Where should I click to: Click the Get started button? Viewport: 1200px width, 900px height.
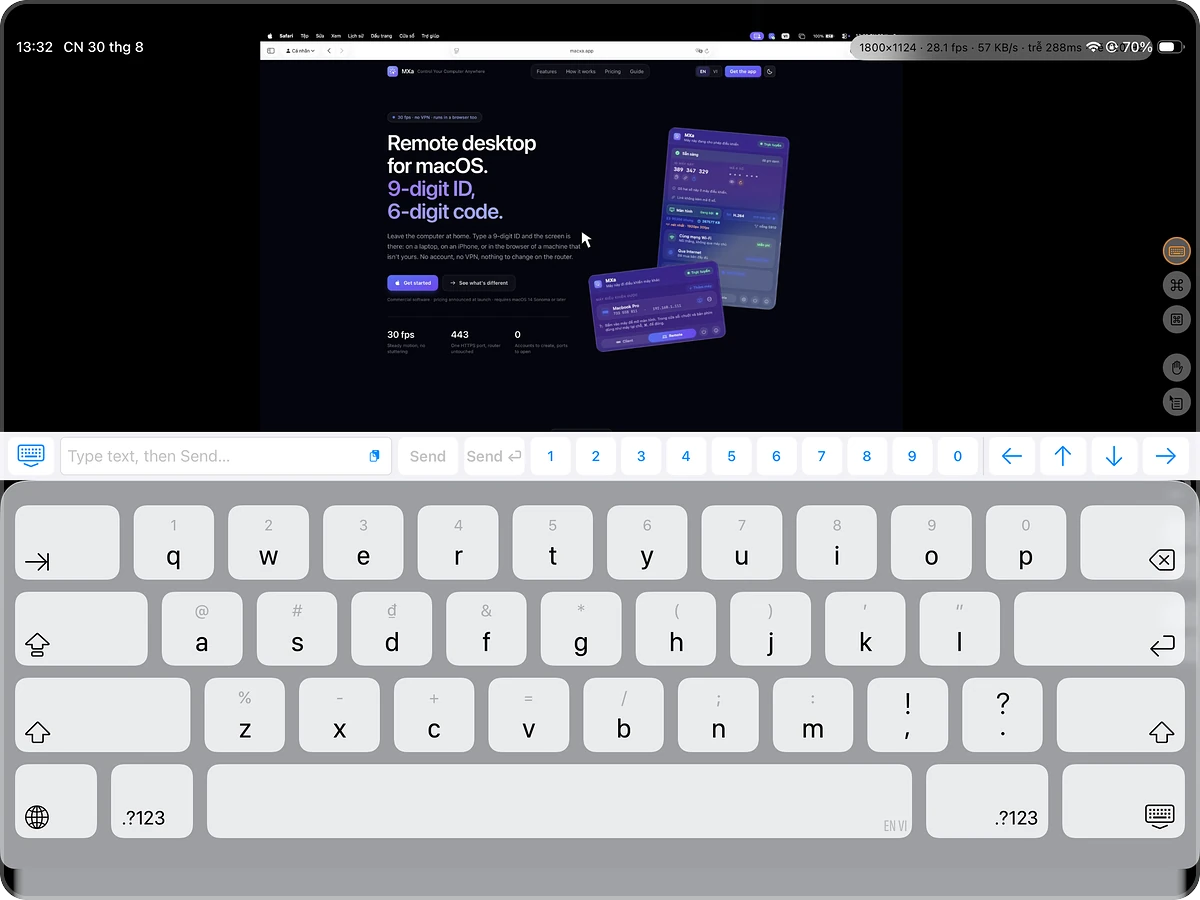[x=412, y=283]
